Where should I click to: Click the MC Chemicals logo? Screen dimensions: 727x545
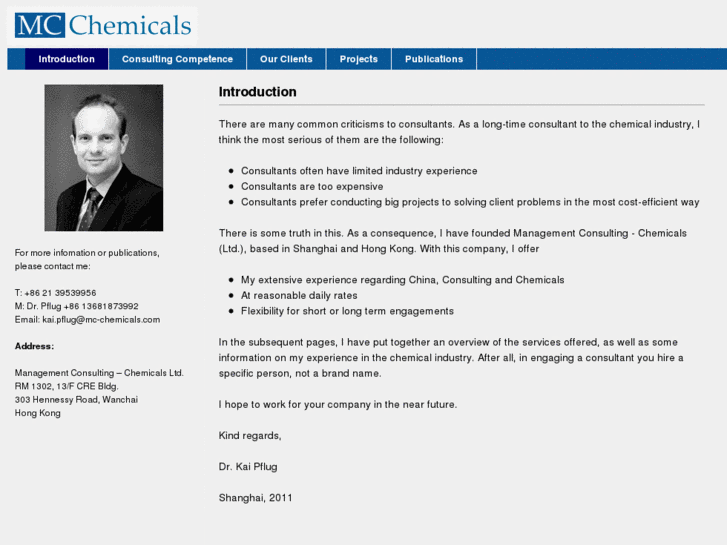(x=103, y=24)
